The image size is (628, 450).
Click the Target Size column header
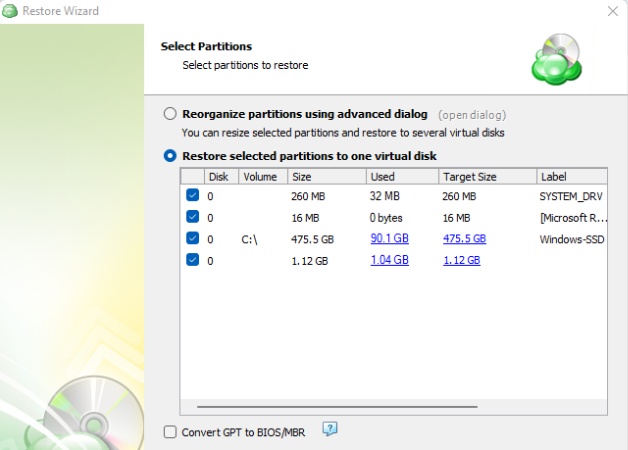click(x=485, y=176)
